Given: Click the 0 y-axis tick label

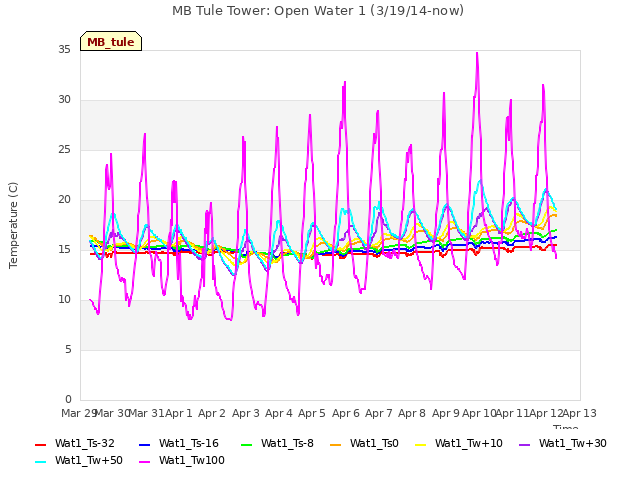Looking at the screenshot, I should (68, 400).
